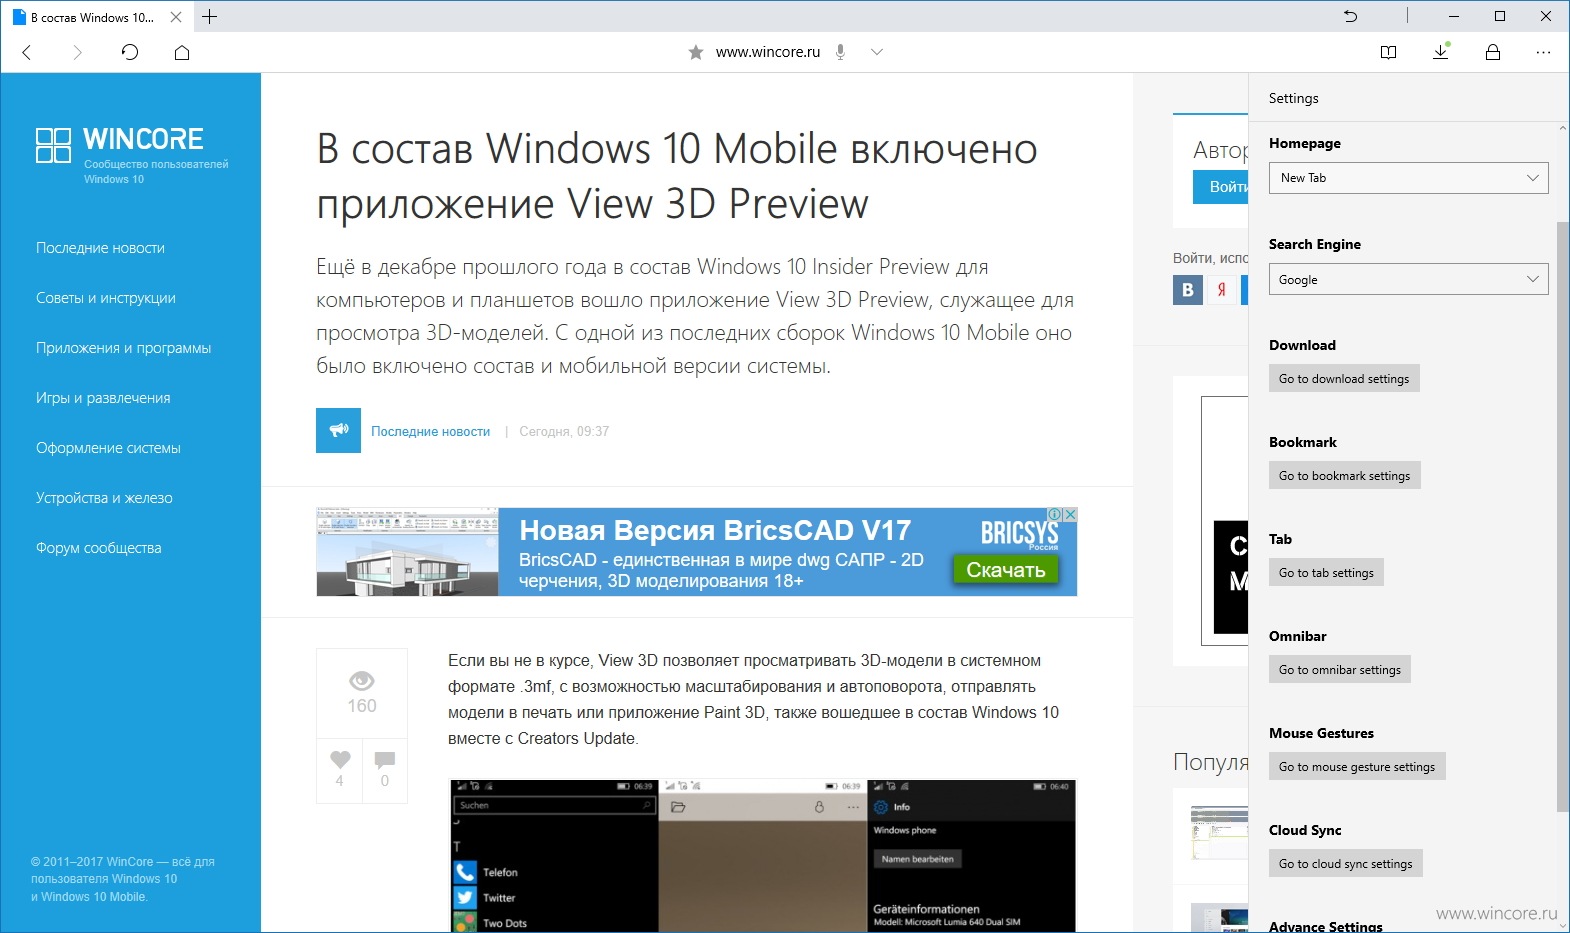The image size is (1570, 933).
Task: Open the three-dot more menu
Action: pos(1544,52)
